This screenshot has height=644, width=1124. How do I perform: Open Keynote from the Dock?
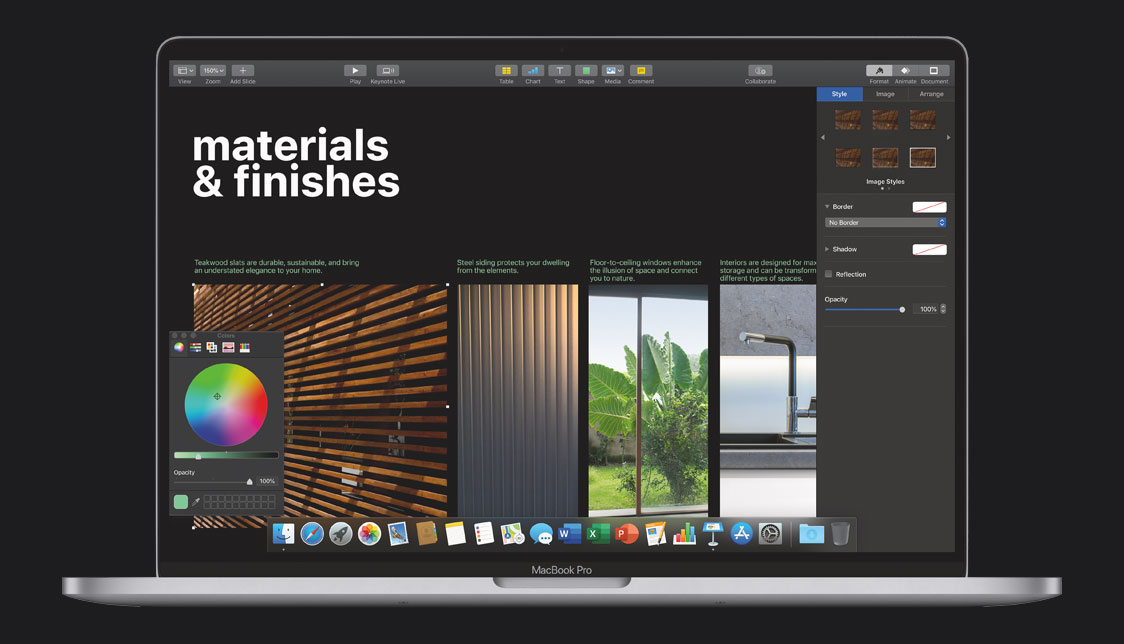click(713, 534)
